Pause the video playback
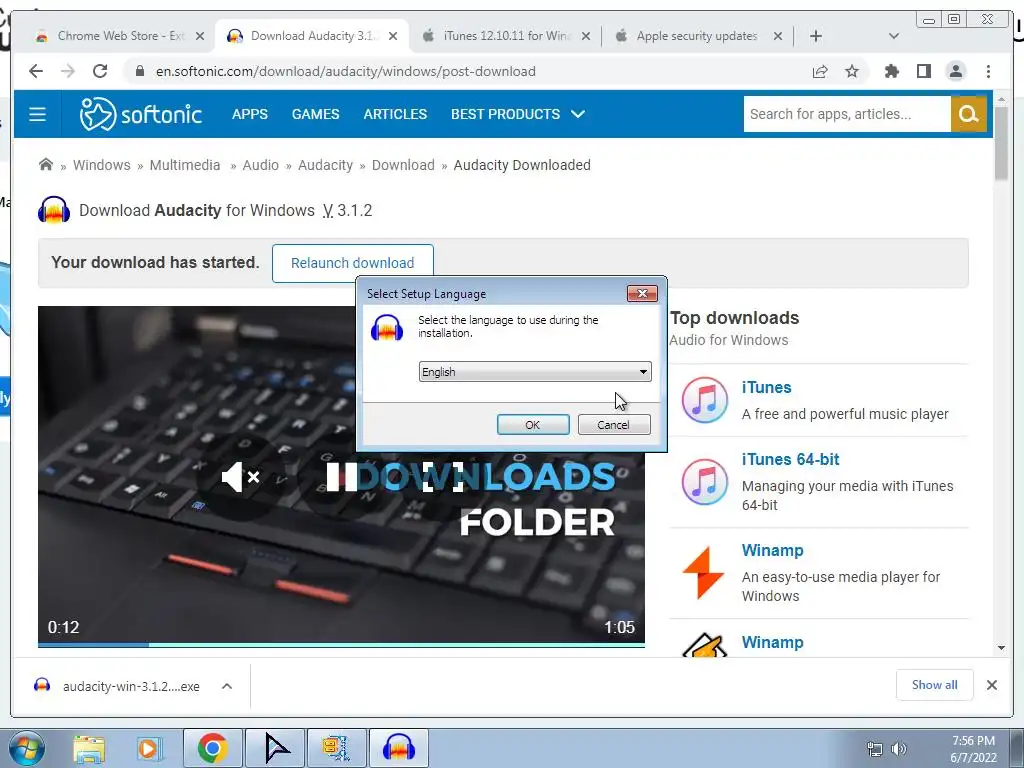 coord(342,477)
